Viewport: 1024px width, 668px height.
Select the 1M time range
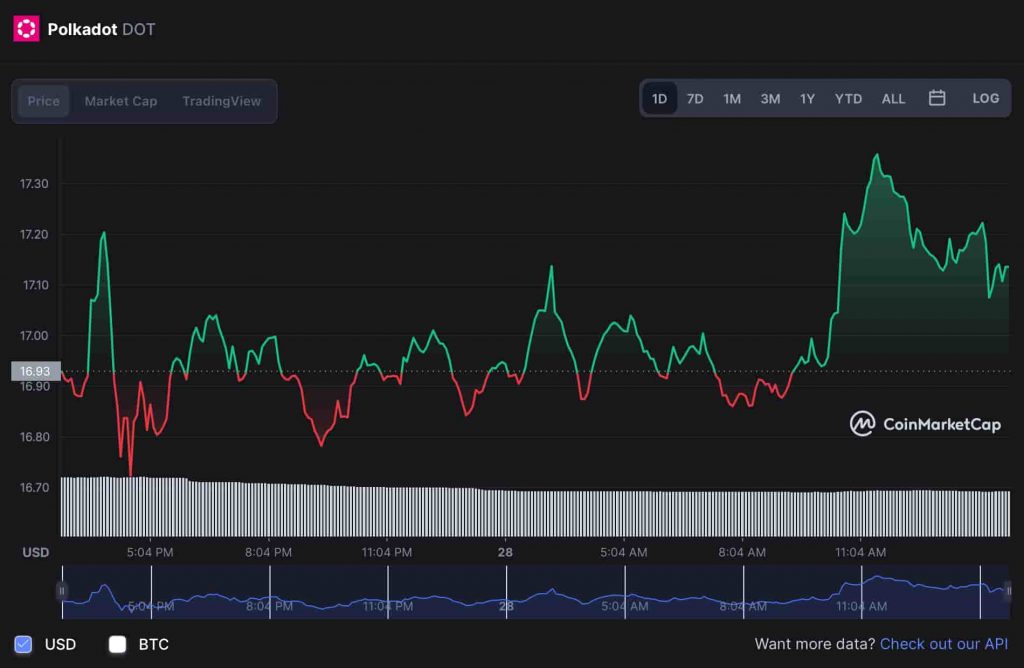[x=732, y=99]
